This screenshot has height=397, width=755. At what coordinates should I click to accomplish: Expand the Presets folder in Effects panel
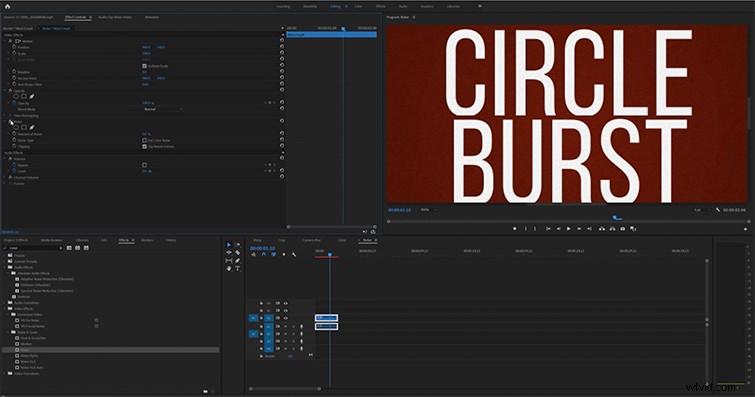5,255
